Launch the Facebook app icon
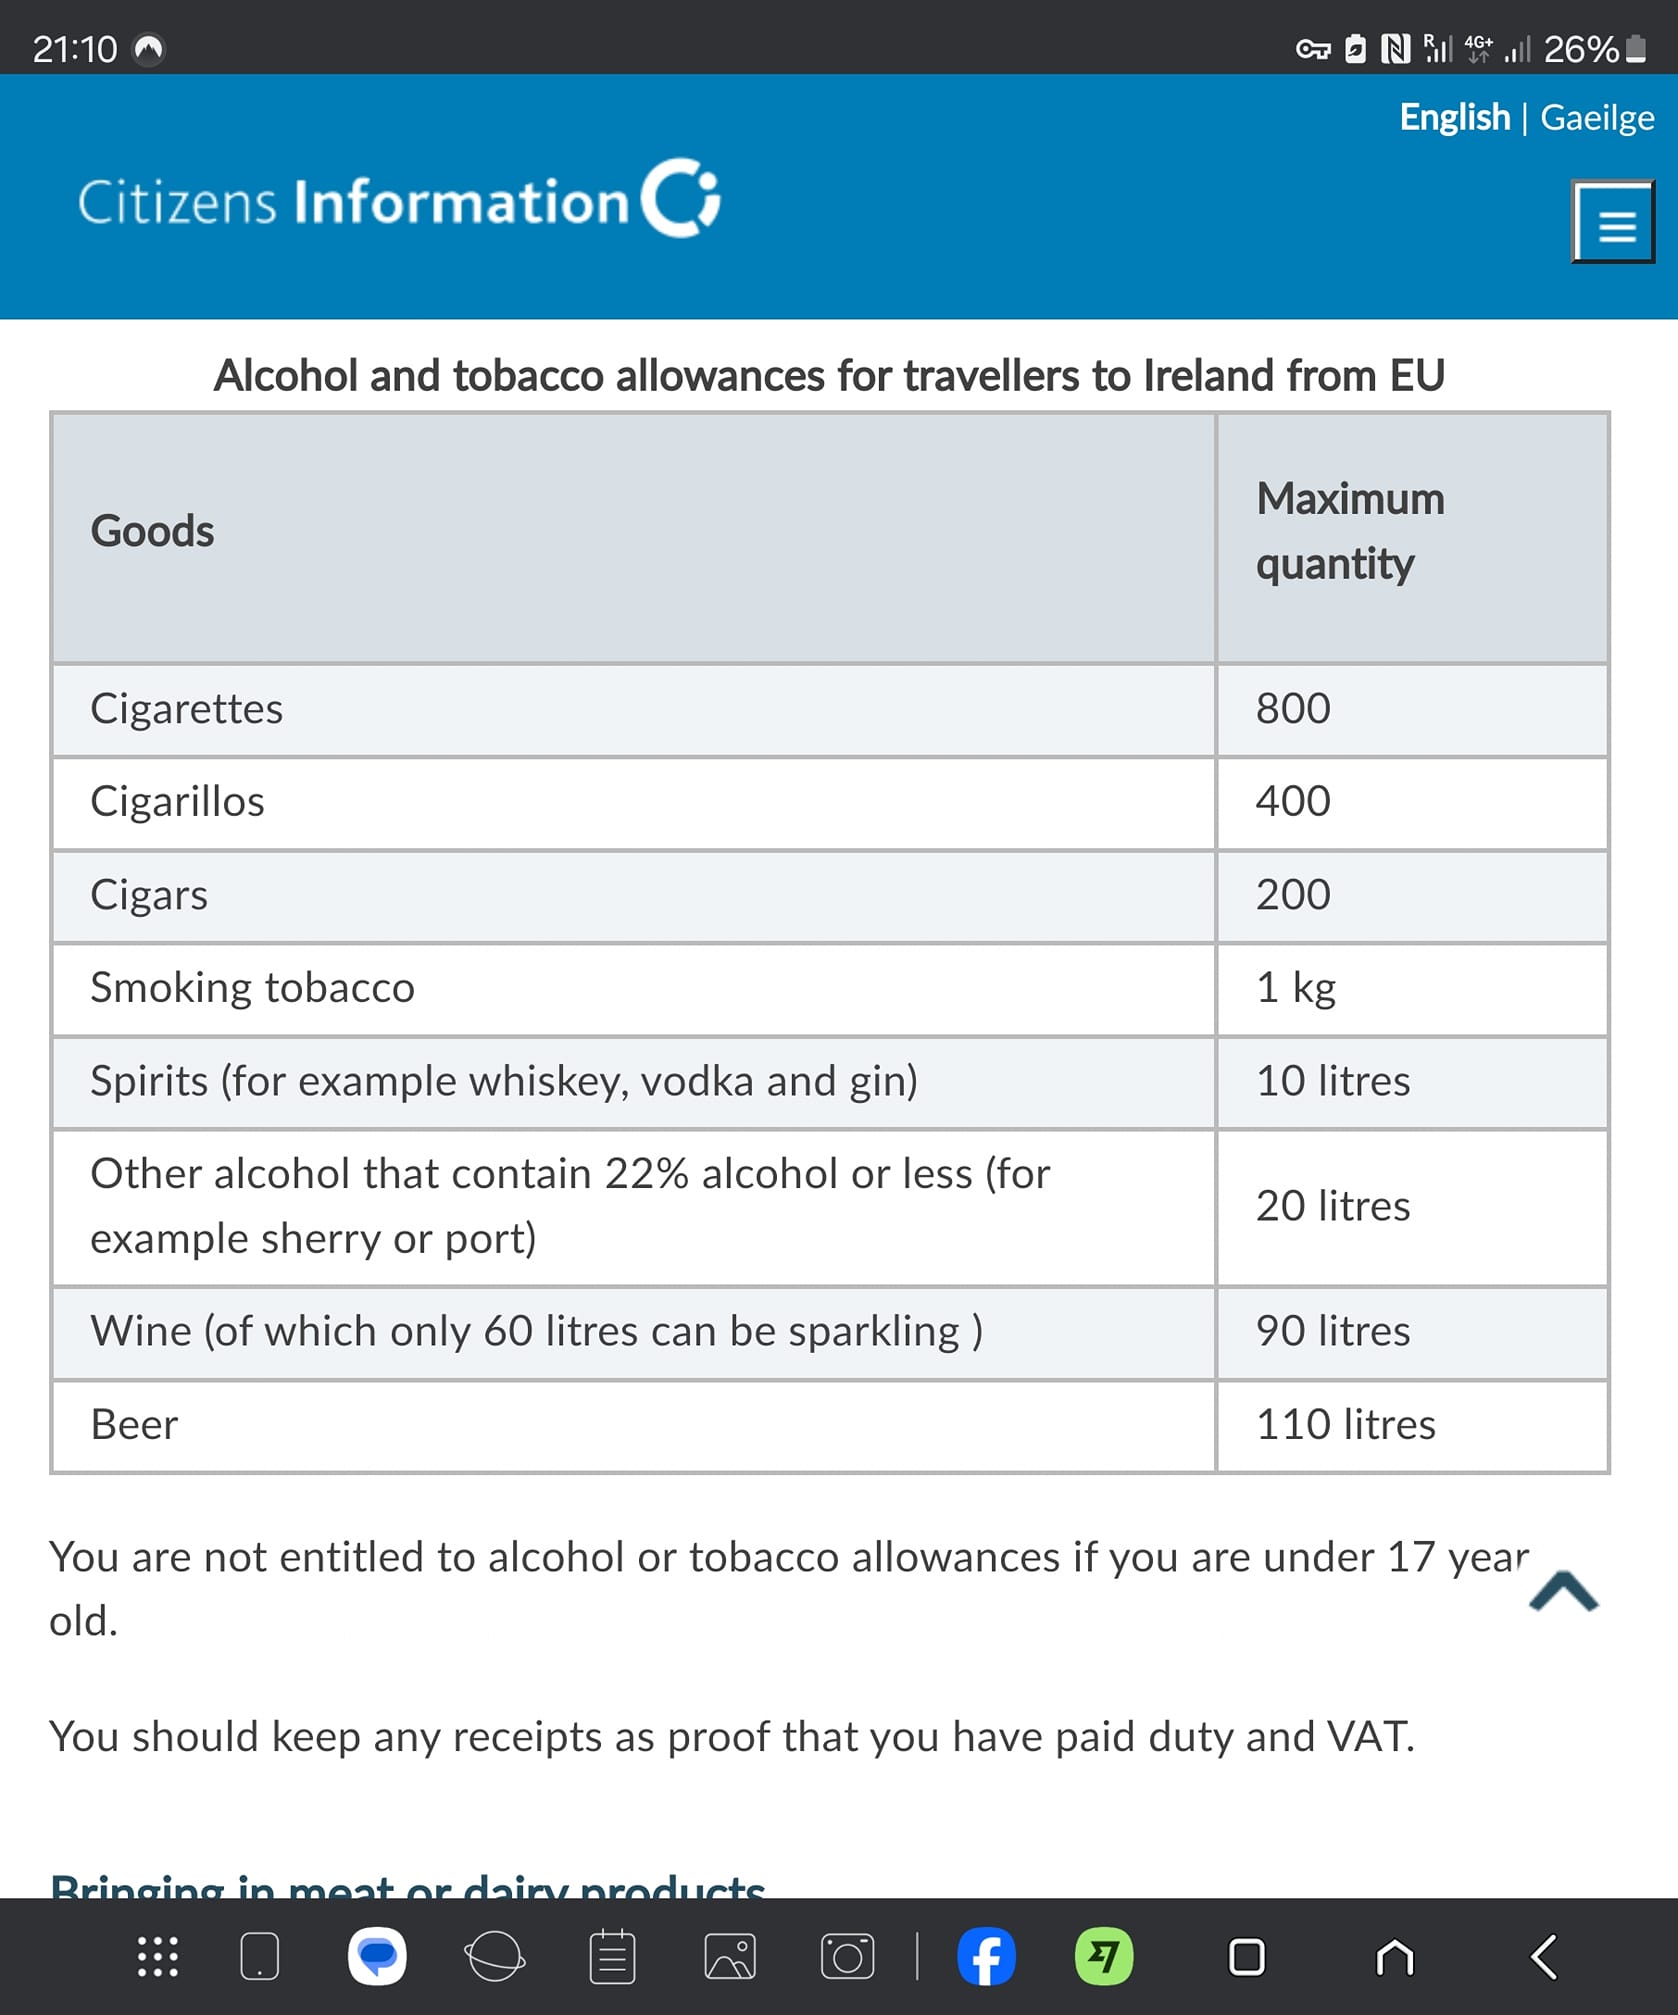This screenshot has height=2015, width=1678. [x=986, y=1957]
